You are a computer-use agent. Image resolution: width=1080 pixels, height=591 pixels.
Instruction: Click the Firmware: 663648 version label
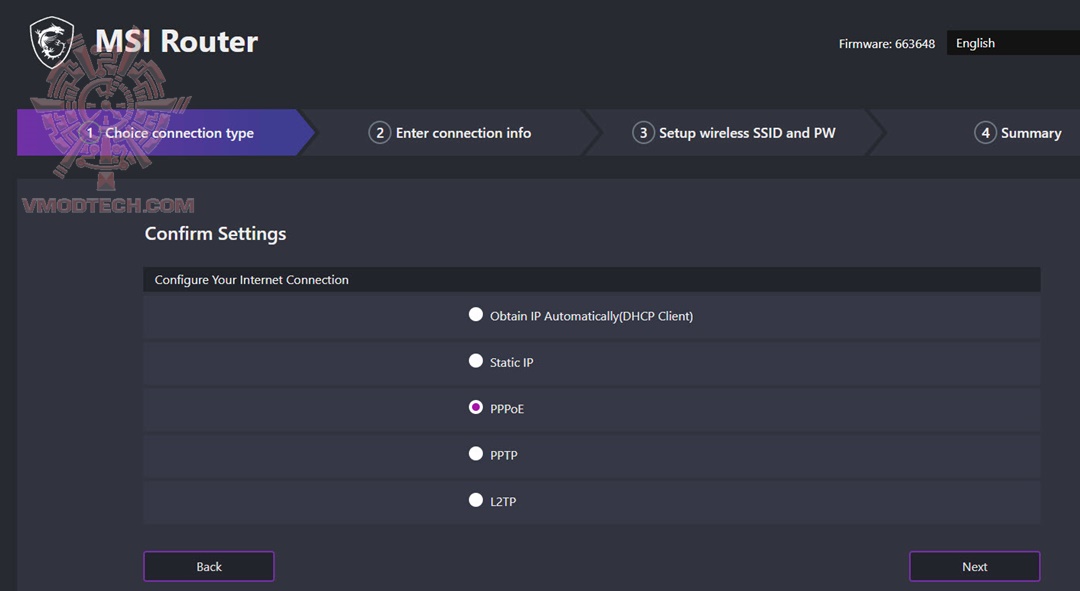click(887, 44)
